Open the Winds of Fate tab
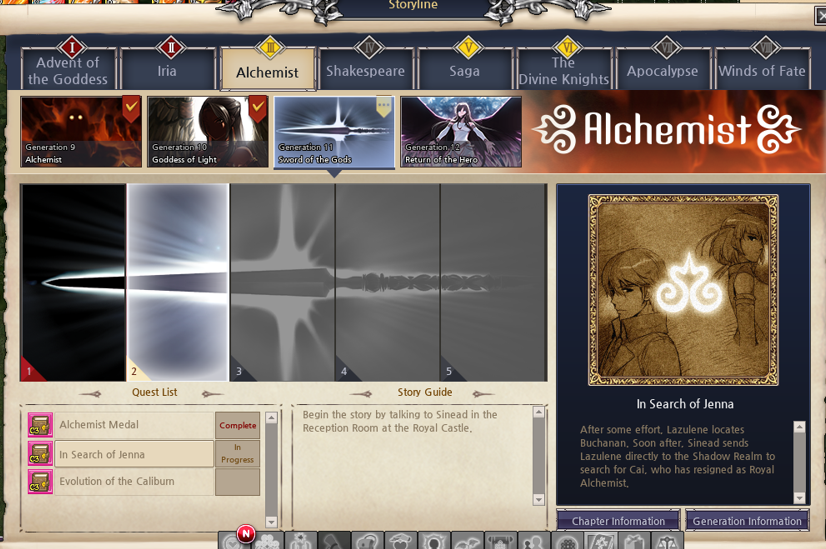 pyautogui.click(x=762, y=70)
